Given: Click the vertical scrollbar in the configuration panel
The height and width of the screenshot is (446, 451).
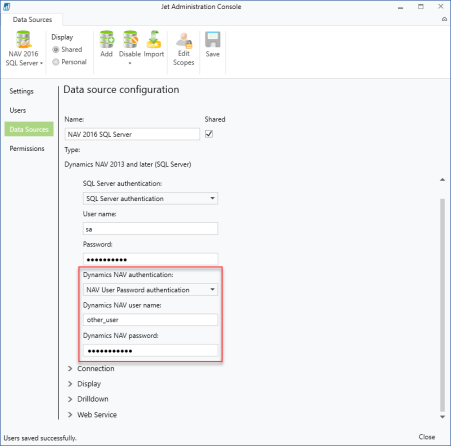Looking at the screenshot, I should click(x=442, y=305).
